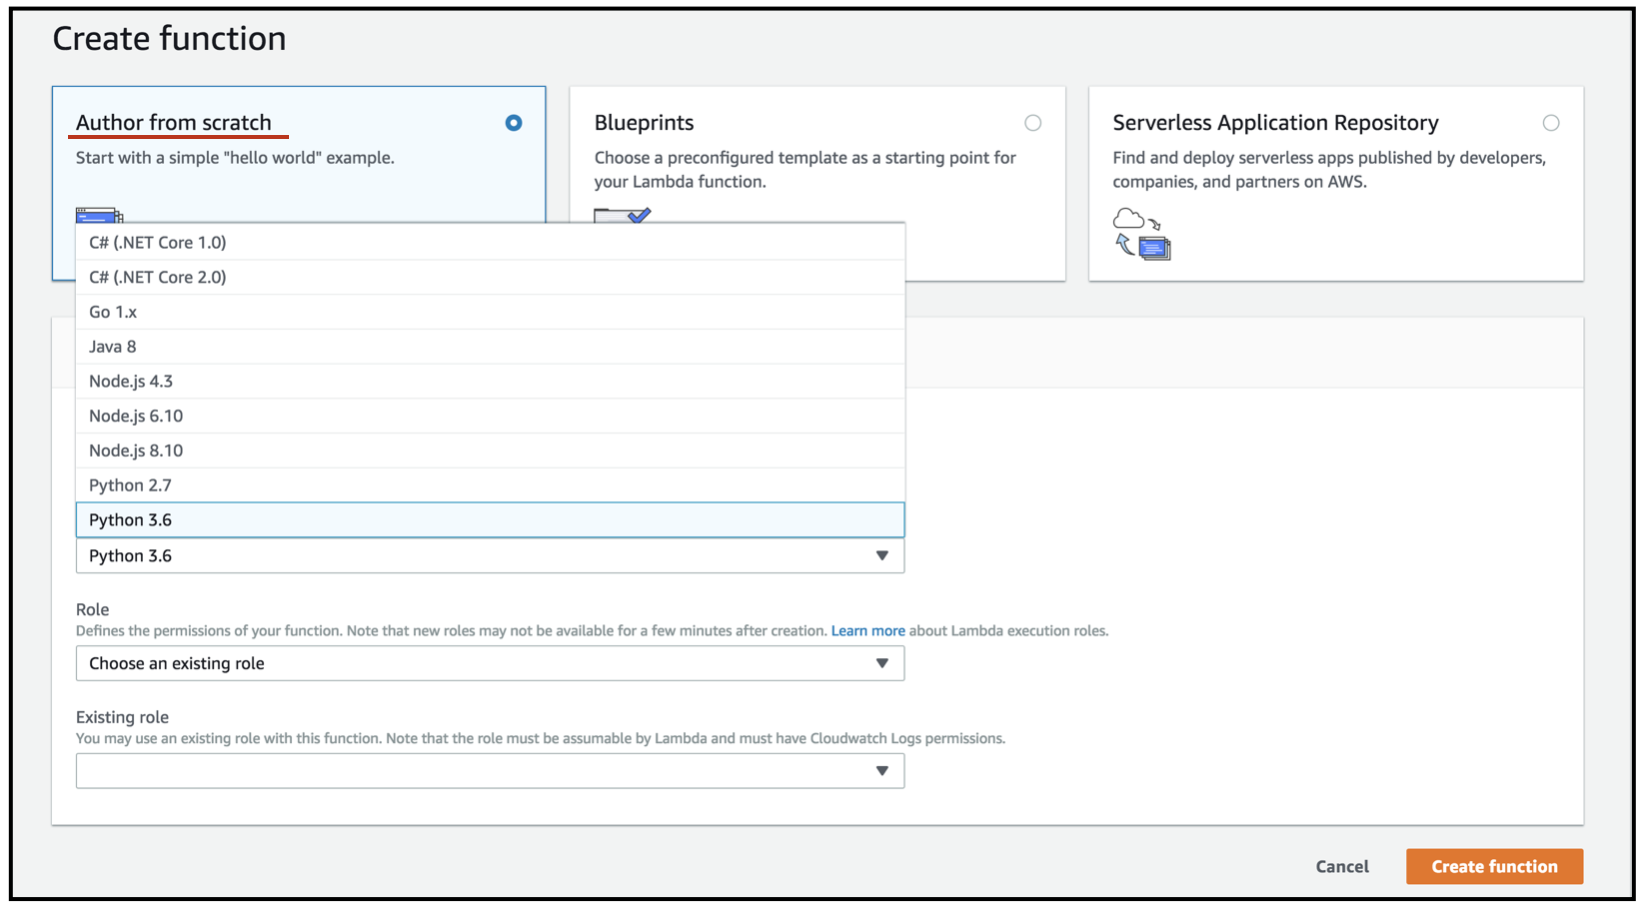This screenshot has width=1652, height=914.
Task: Open the Choose an existing role dropdown
Action: 490,663
